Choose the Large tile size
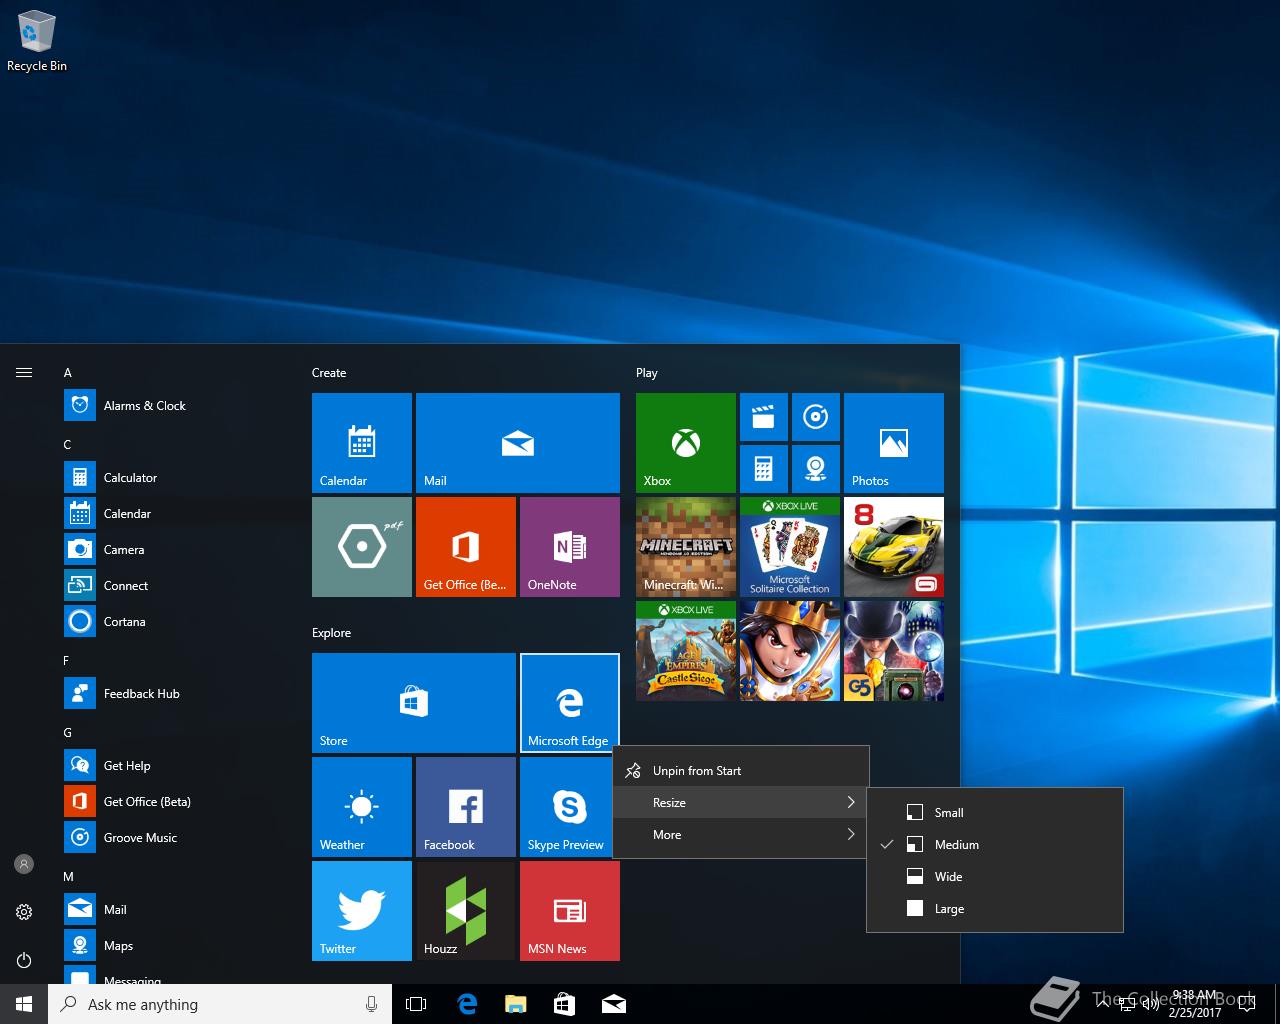This screenshot has width=1280, height=1024. pos(995,909)
